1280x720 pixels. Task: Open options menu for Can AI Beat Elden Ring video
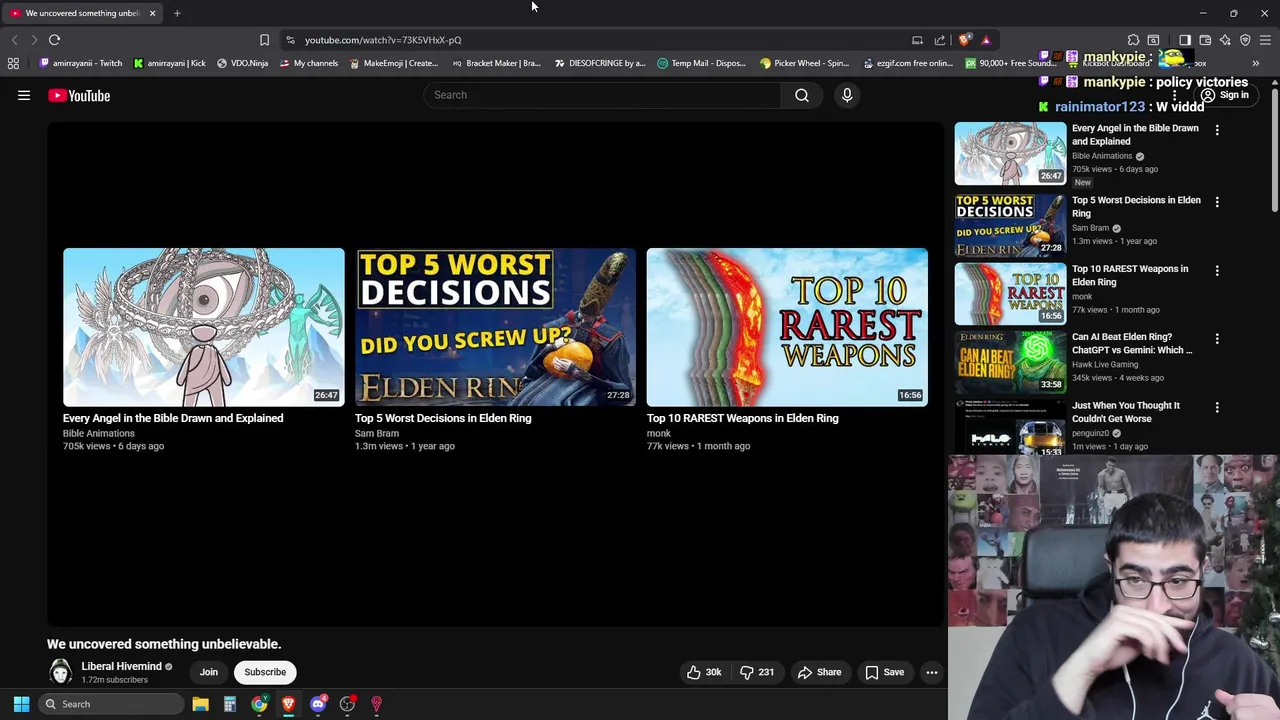pyautogui.click(x=1217, y=339)
